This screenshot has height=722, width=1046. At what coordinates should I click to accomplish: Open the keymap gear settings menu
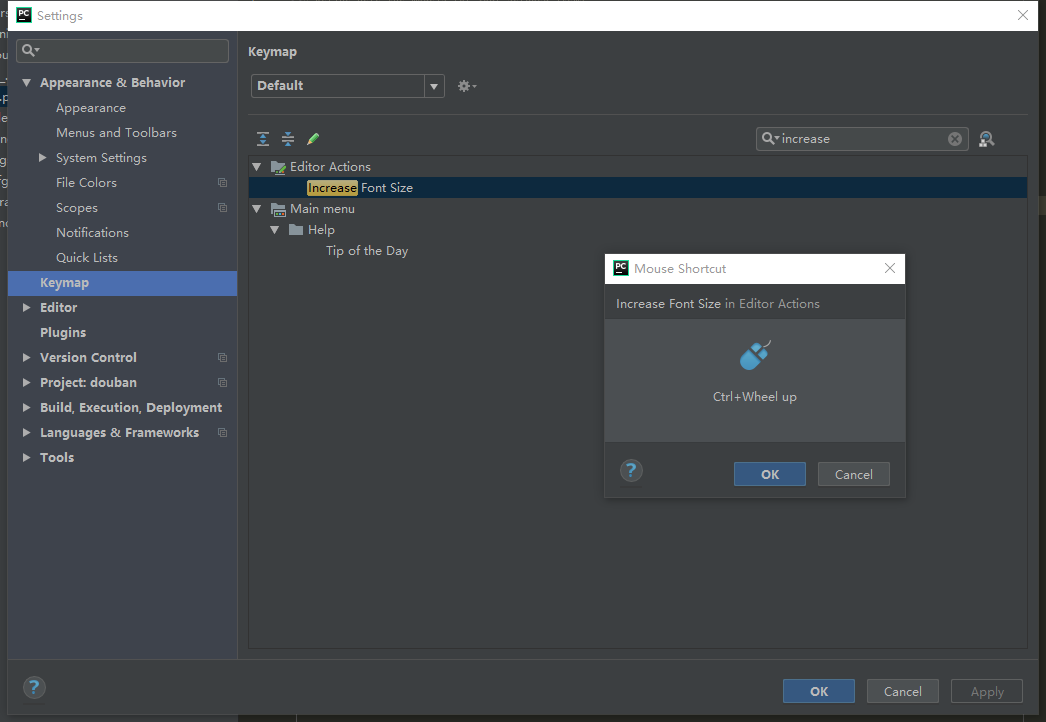[465, 86]
